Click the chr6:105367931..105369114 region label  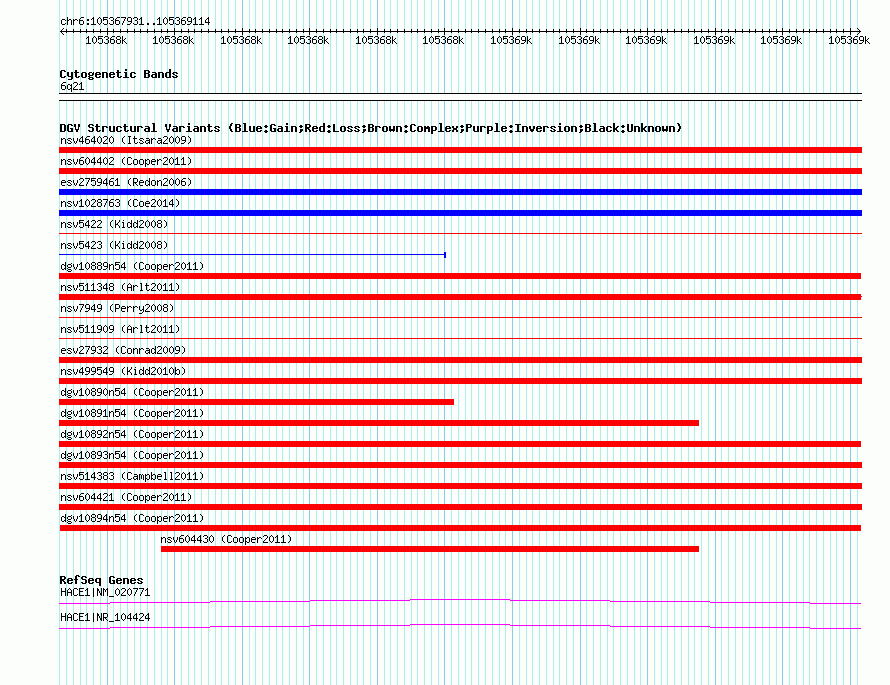tap(135, 21)
